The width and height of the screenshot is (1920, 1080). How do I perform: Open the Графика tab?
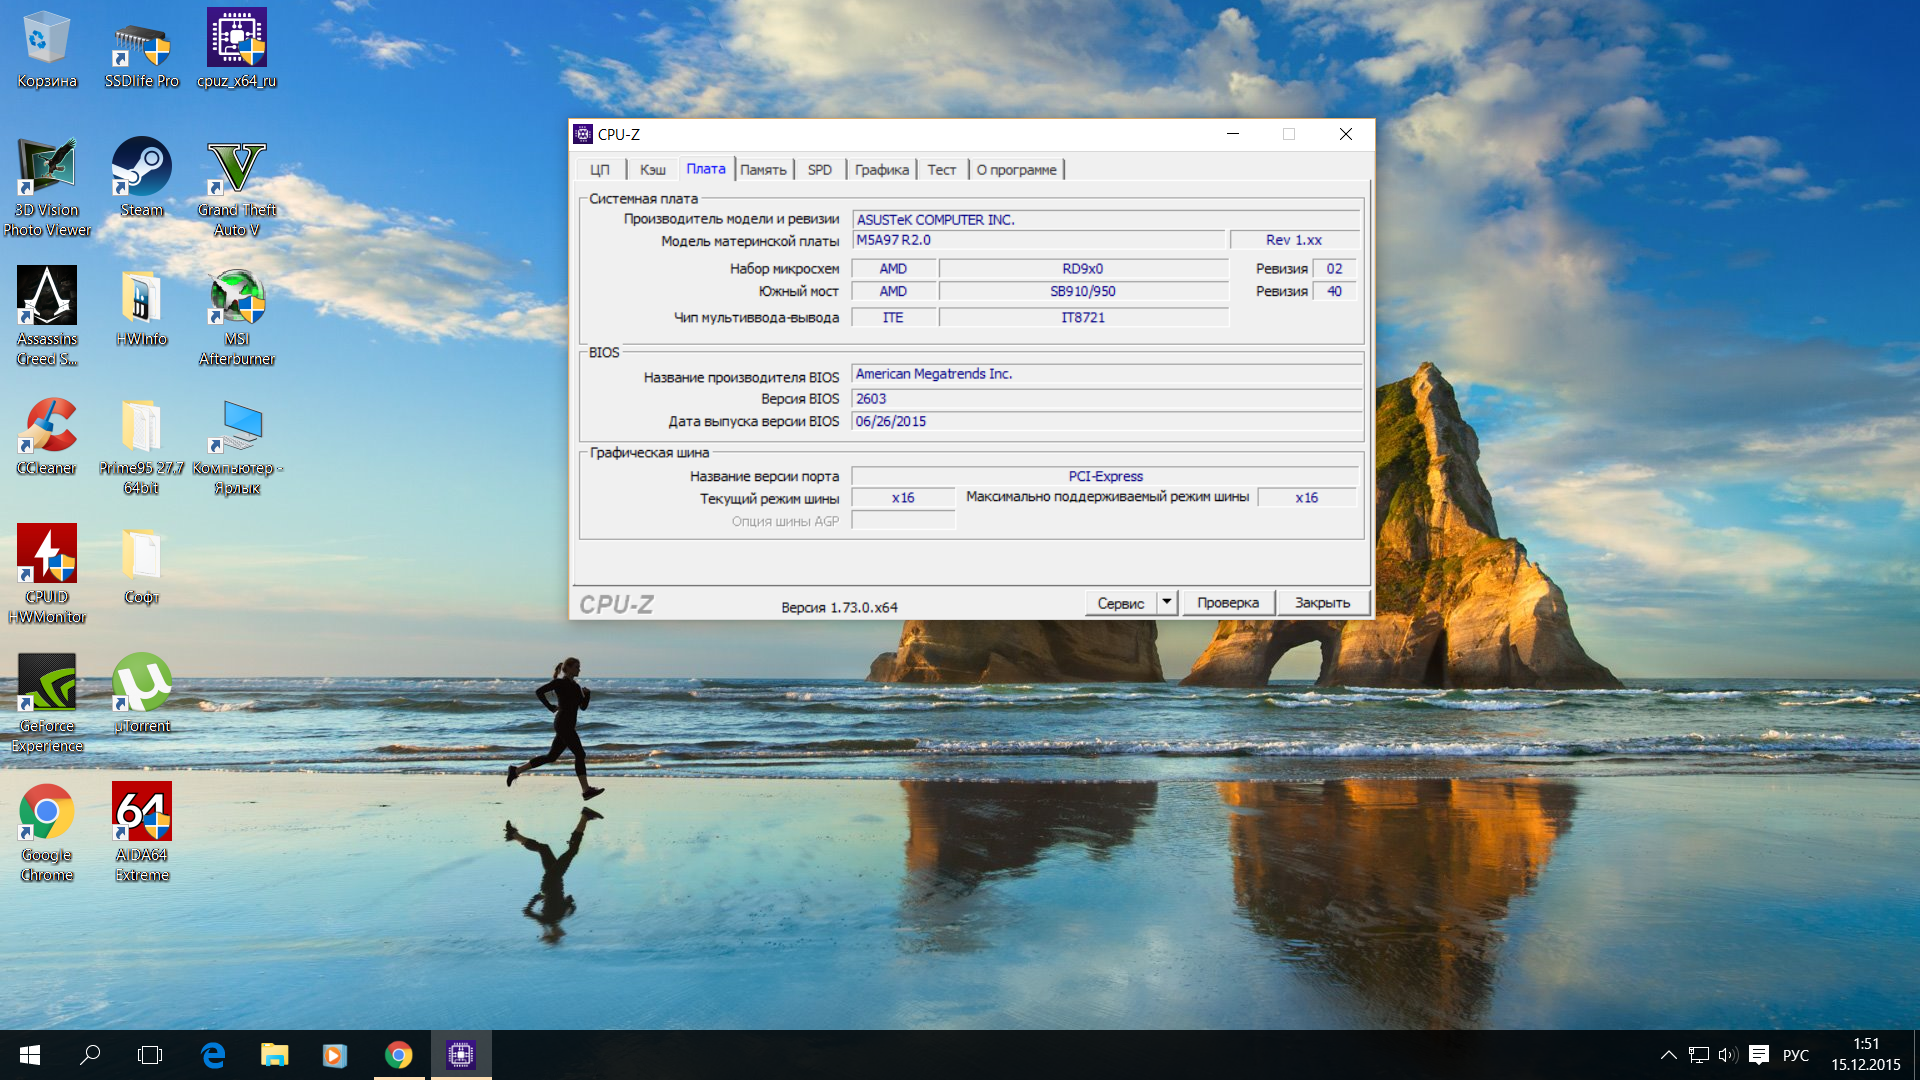click(x=881, y=170)
